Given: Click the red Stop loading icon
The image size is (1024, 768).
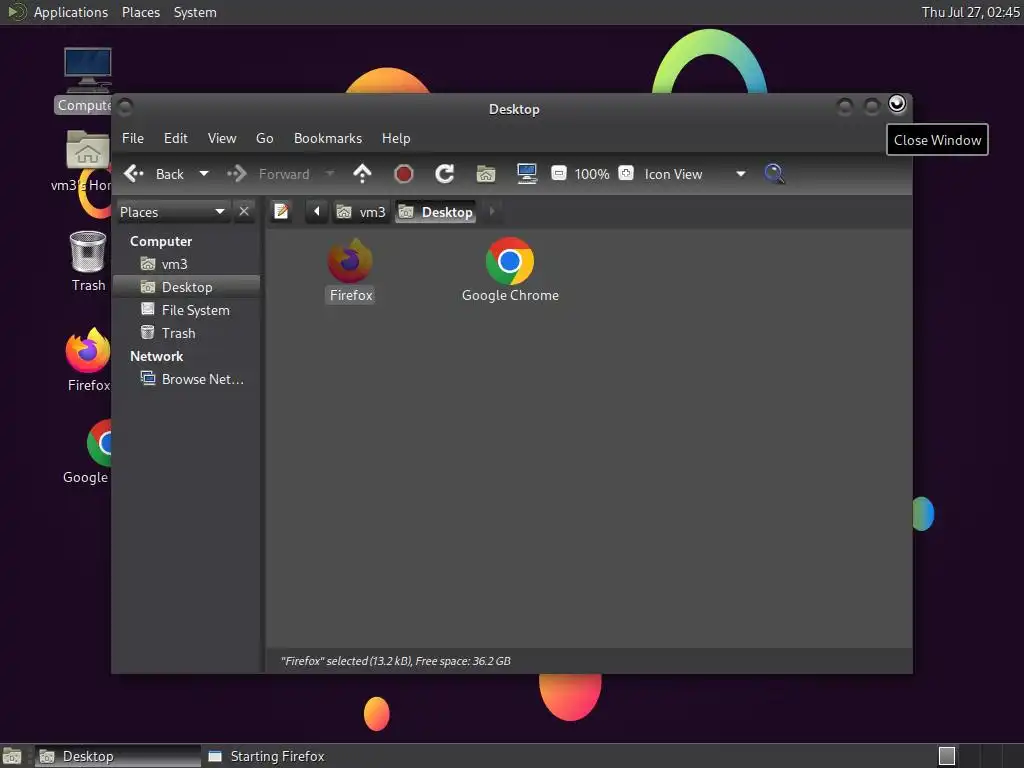Looking at the screenshot, I should tap(404, 174).
